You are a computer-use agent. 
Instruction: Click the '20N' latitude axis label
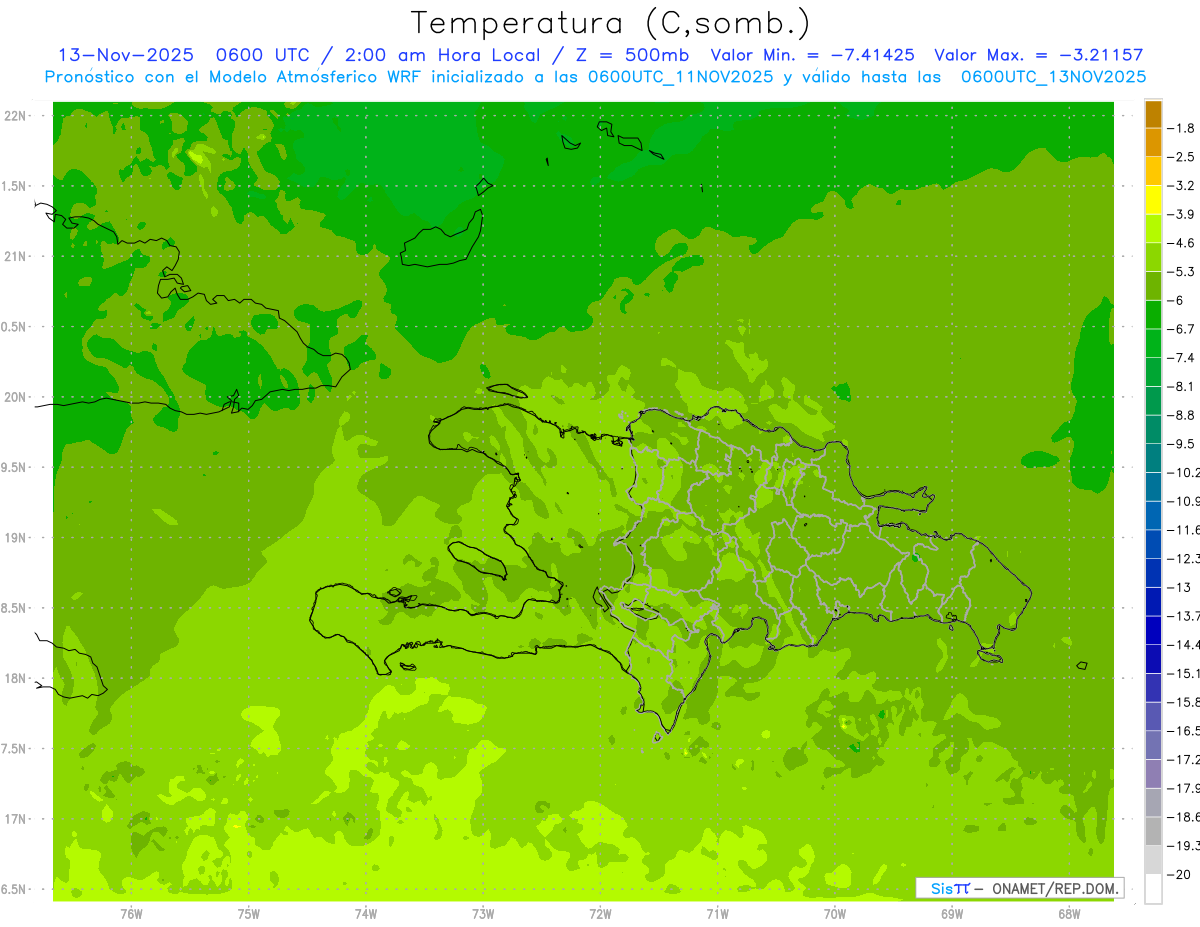coord(15,397)
